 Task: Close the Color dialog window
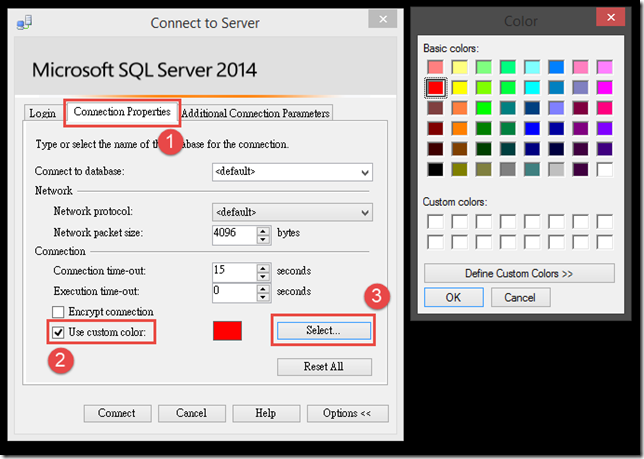(611, 17)
